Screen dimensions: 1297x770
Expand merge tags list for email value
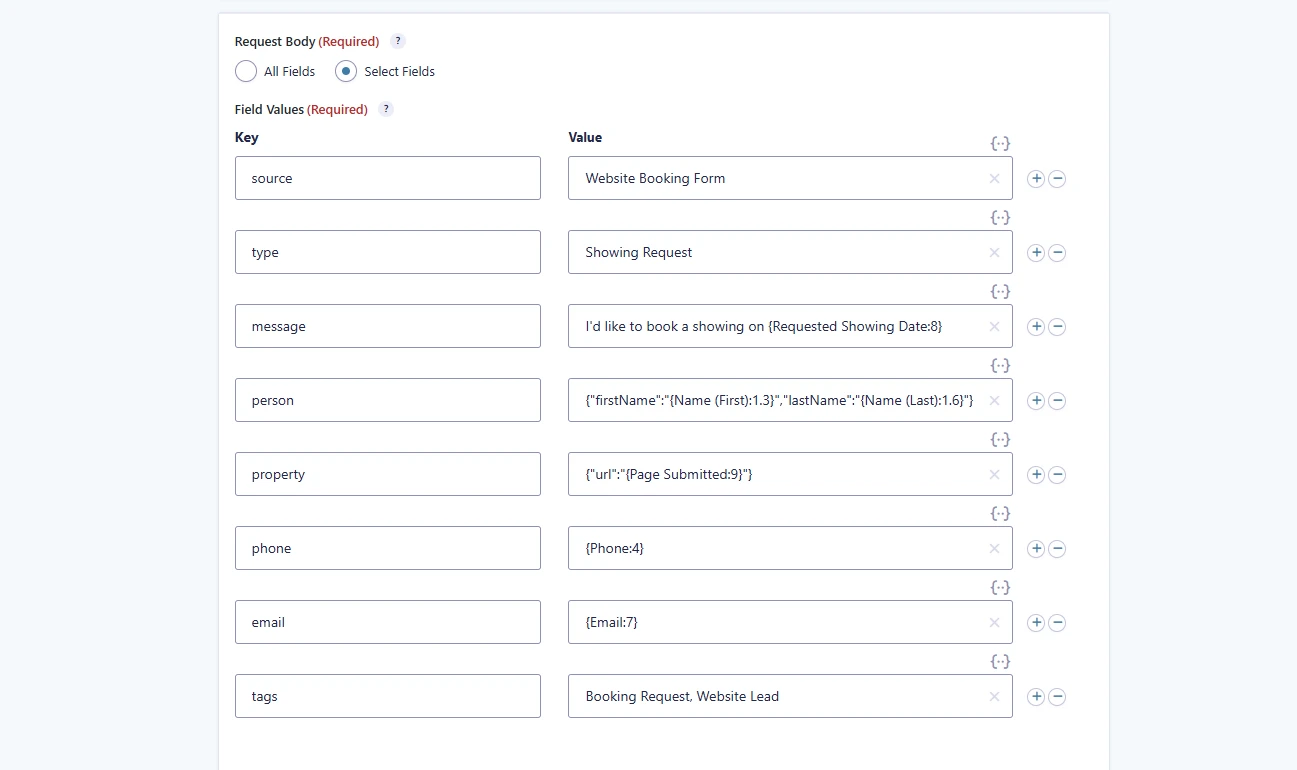[1000, 587]
